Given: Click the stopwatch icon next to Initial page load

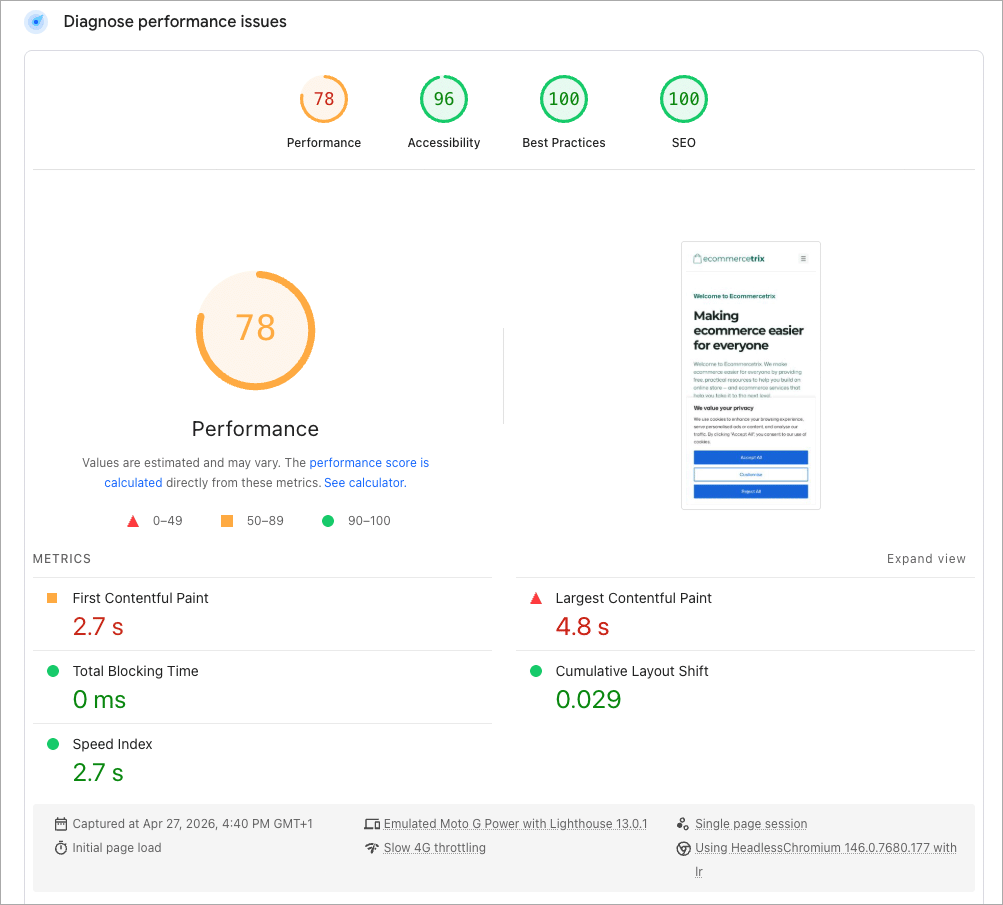Looking at the screenshot, I should (61, 848).
